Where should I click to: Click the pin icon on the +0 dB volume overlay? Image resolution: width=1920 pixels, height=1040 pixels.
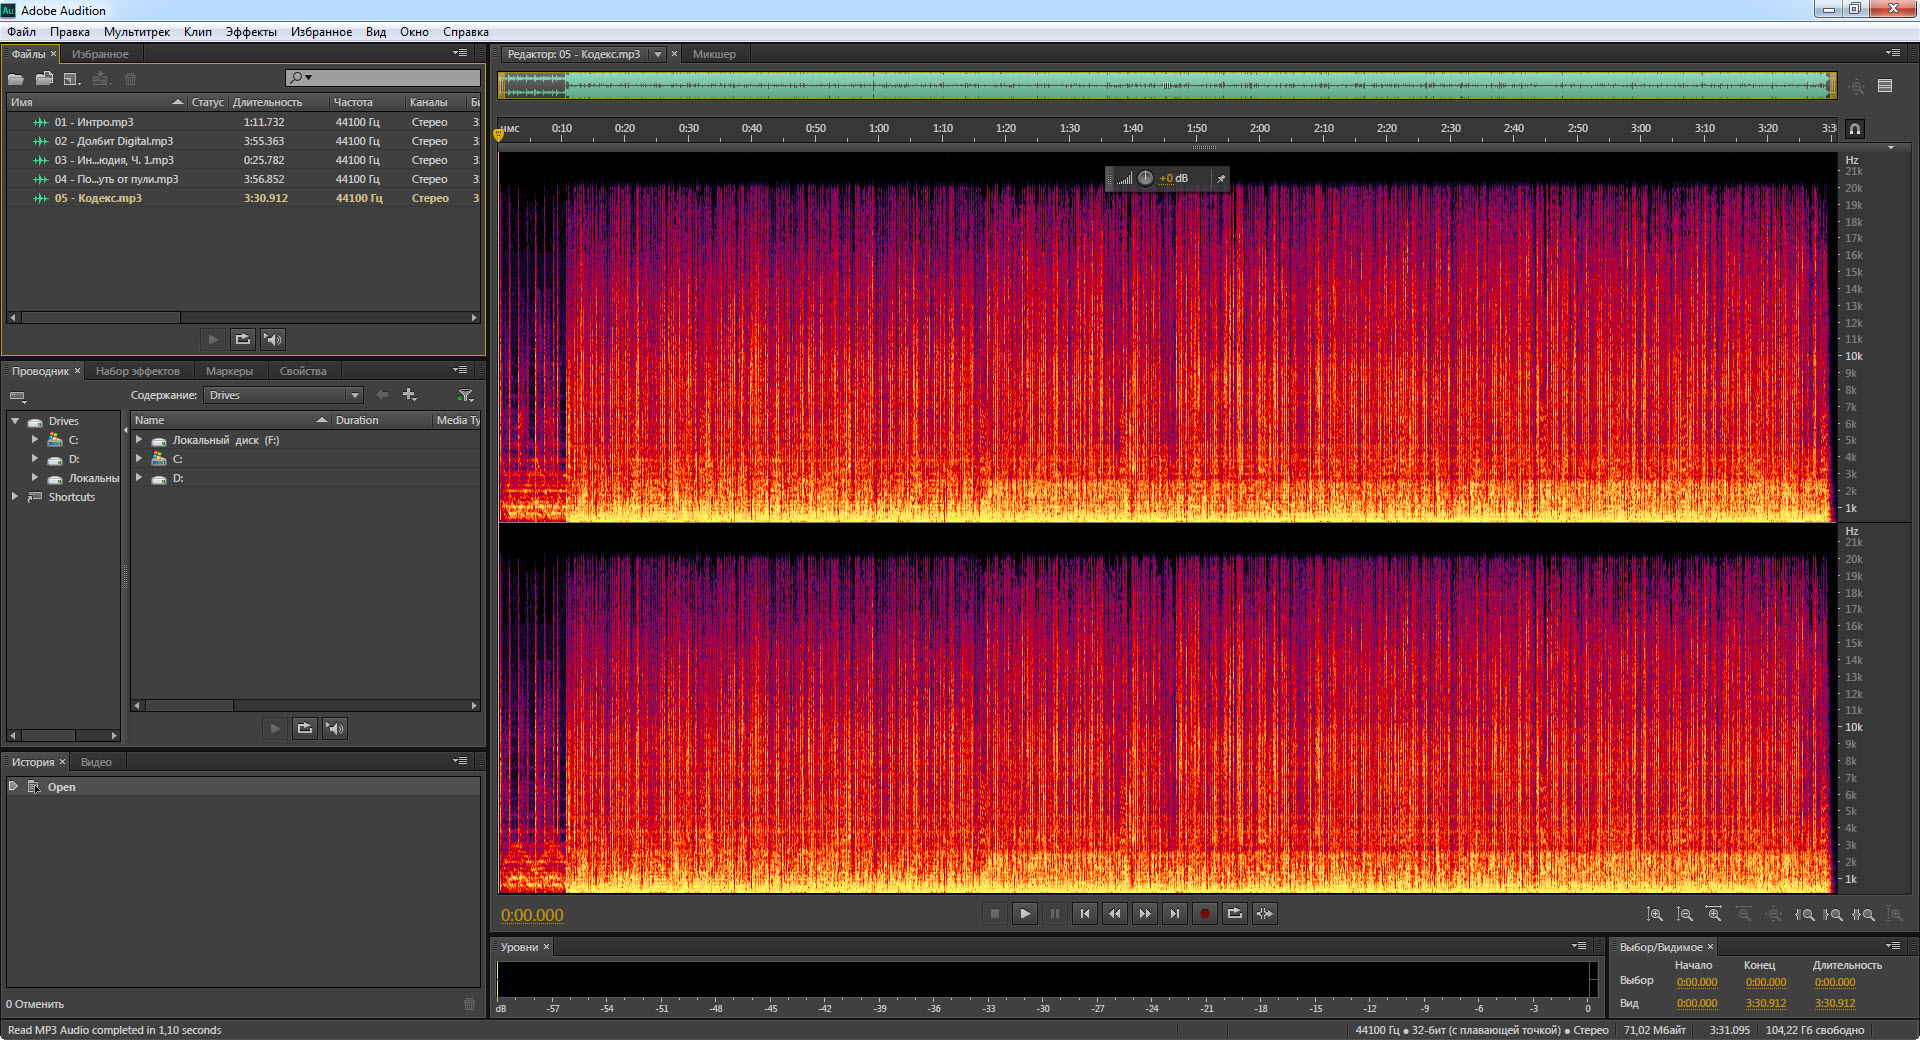(x=1220, y=179)
